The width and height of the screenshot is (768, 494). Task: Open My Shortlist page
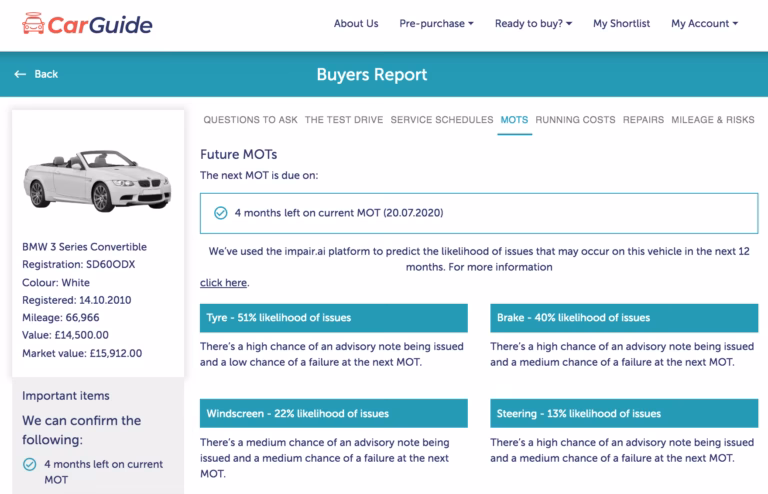click(x=620, y=24)
